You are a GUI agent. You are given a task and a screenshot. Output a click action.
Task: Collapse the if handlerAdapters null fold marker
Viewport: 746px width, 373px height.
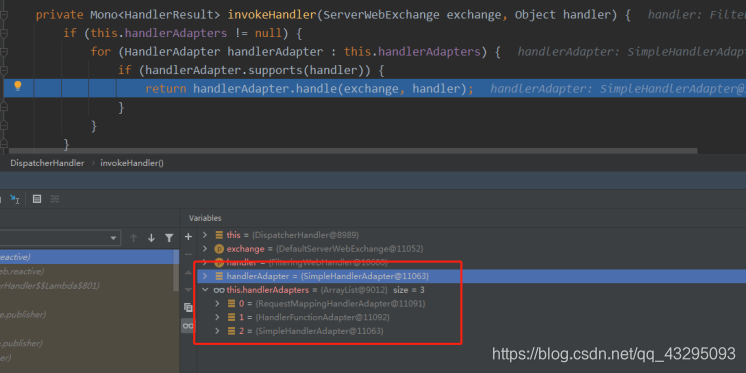(x=4, y=34)
